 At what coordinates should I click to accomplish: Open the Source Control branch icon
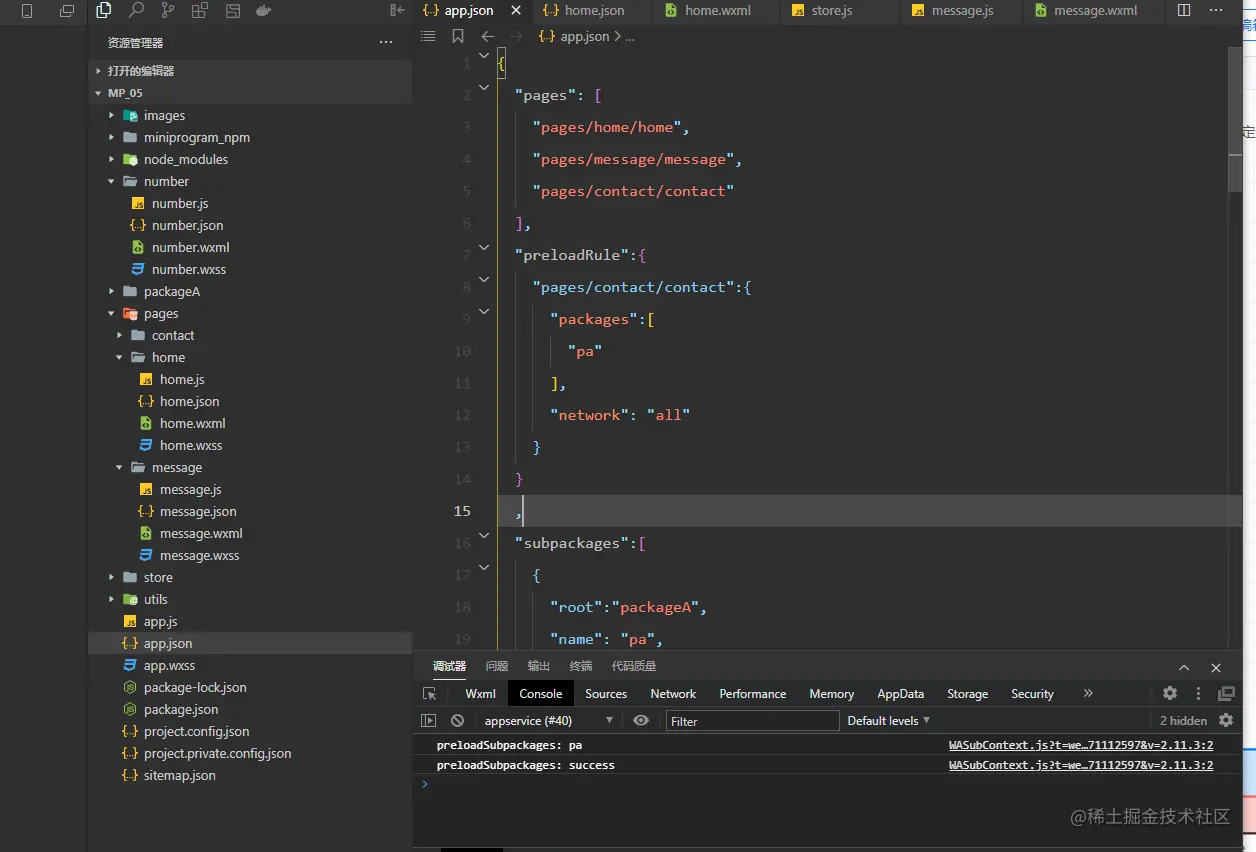pyautogui.click(x=167, y=11)
